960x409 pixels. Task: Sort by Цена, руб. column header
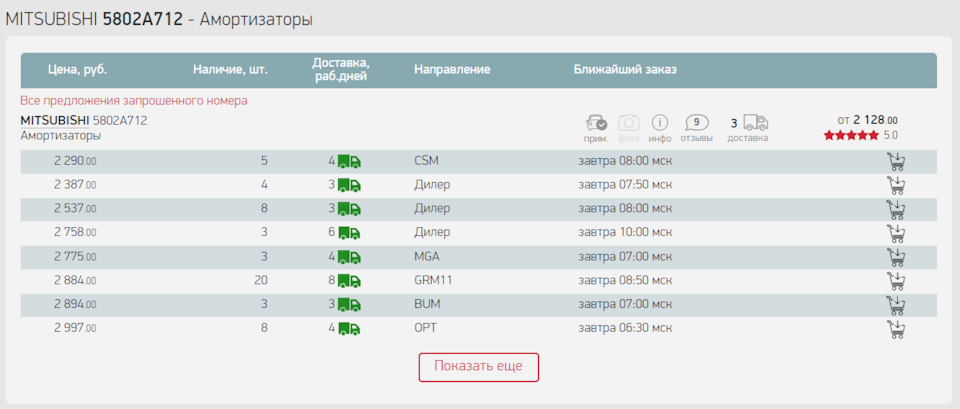click(x=77, y=70)
